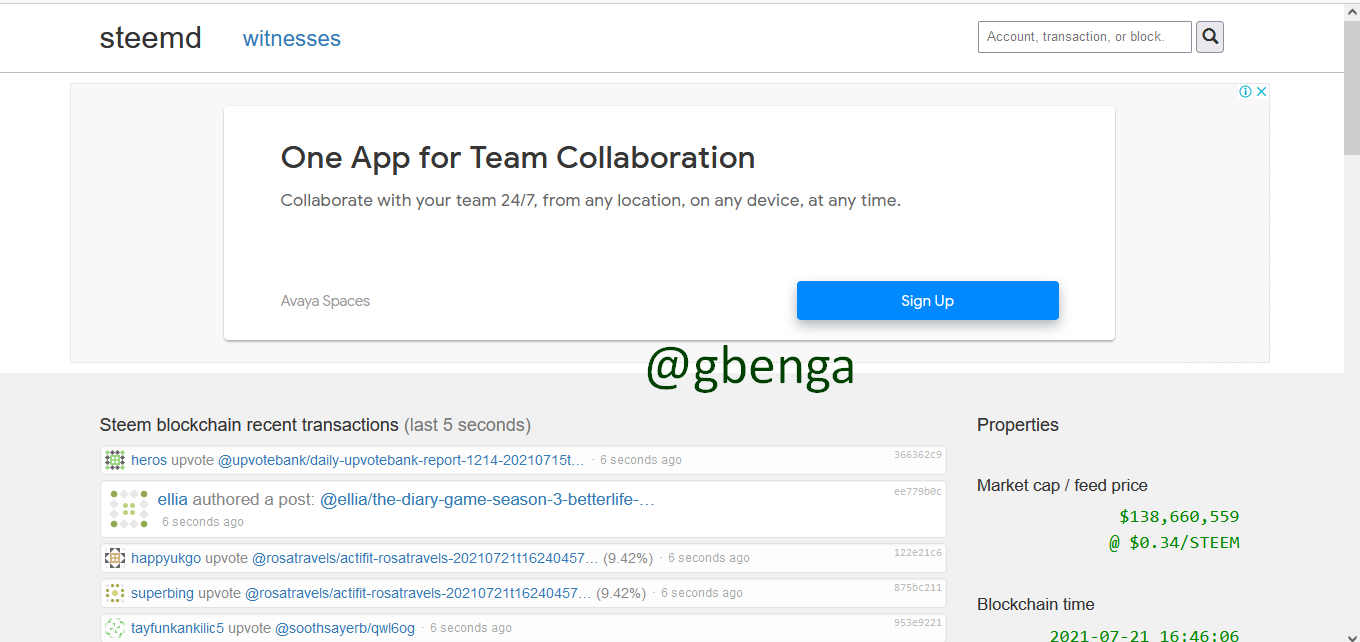Click the ad info icon

[x=1245, y=92]
